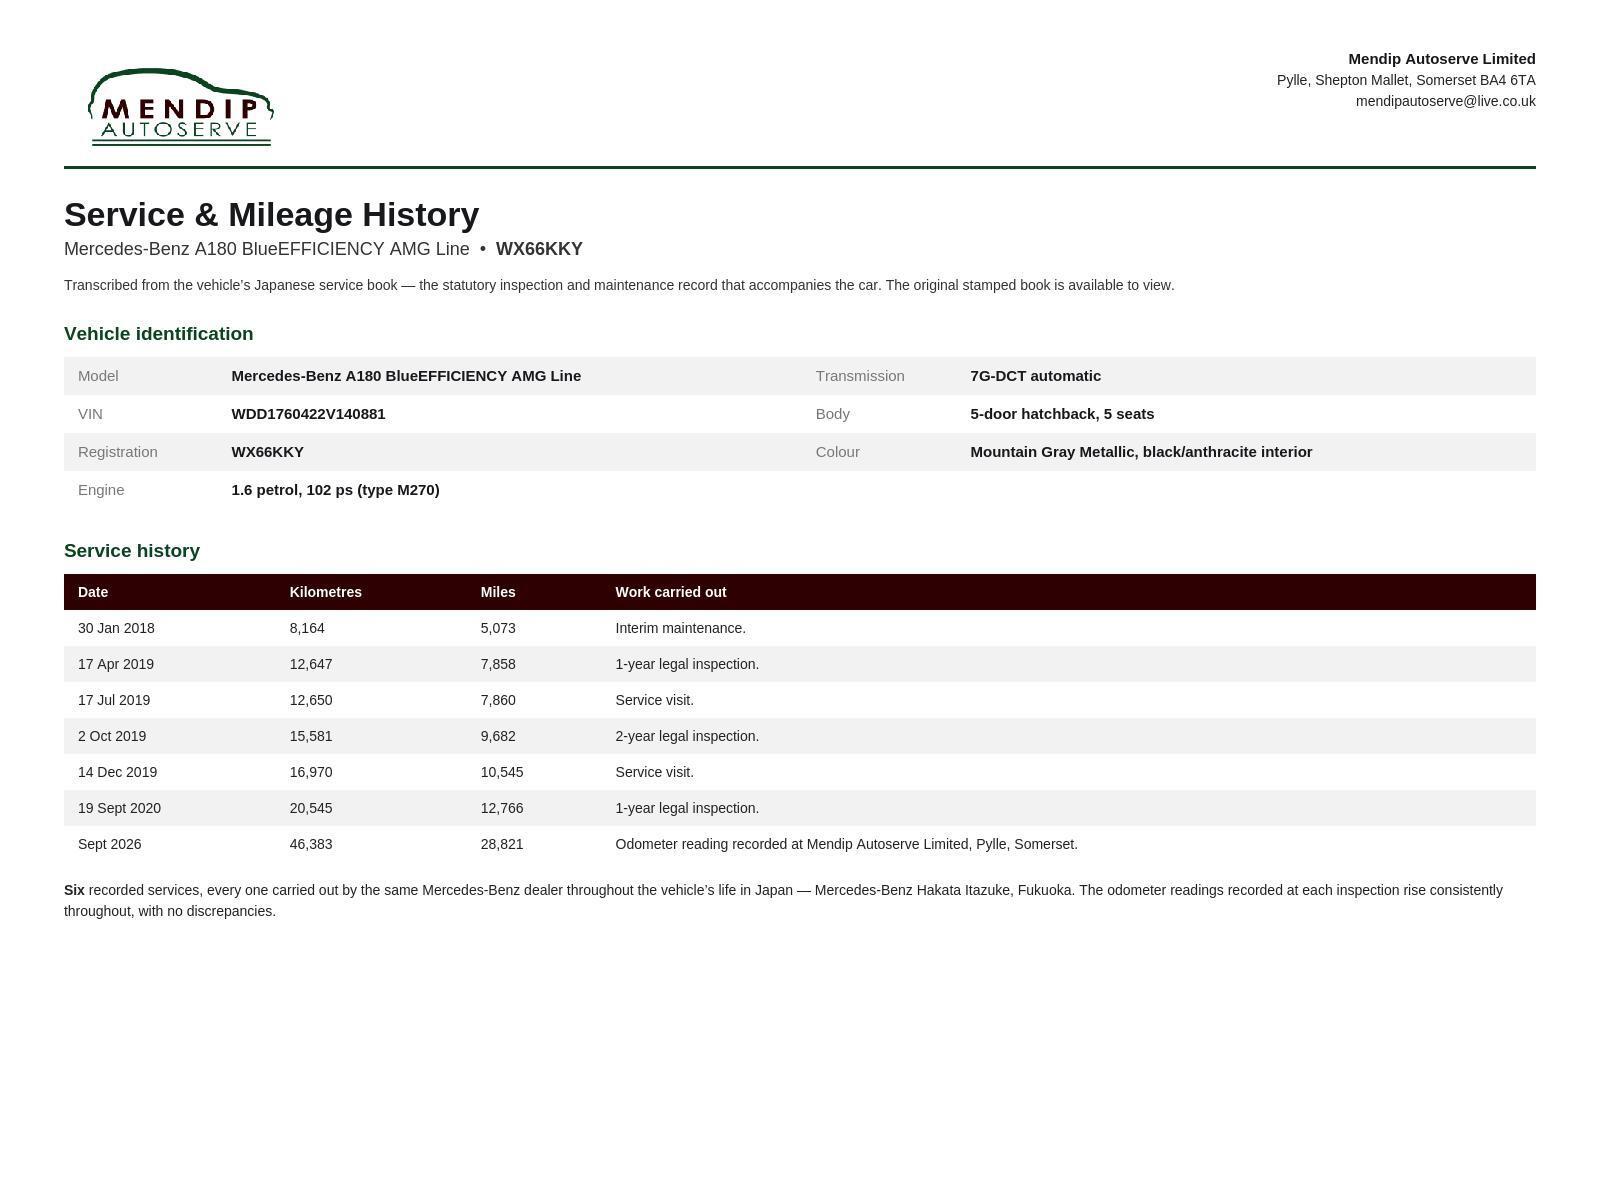The image size is (1600, 1200).
Task: Select the 46,383 kilometres reading
Action: pyautogui.click(x=311, y=844)
